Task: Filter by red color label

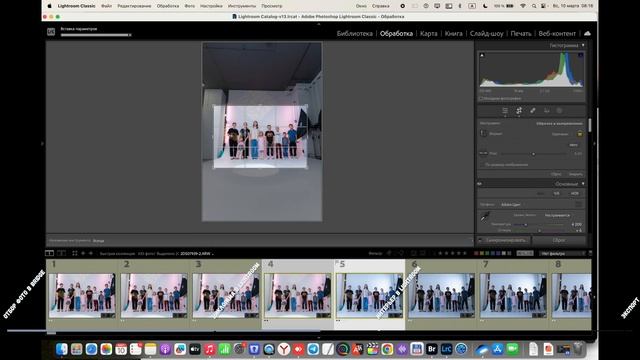Action: click(476, 253)
